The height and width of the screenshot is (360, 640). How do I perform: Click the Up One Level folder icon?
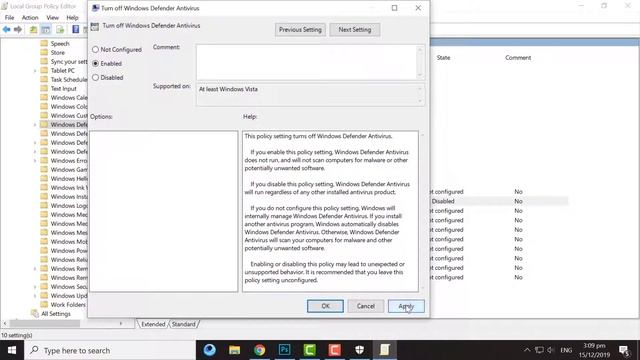[33, 29]
